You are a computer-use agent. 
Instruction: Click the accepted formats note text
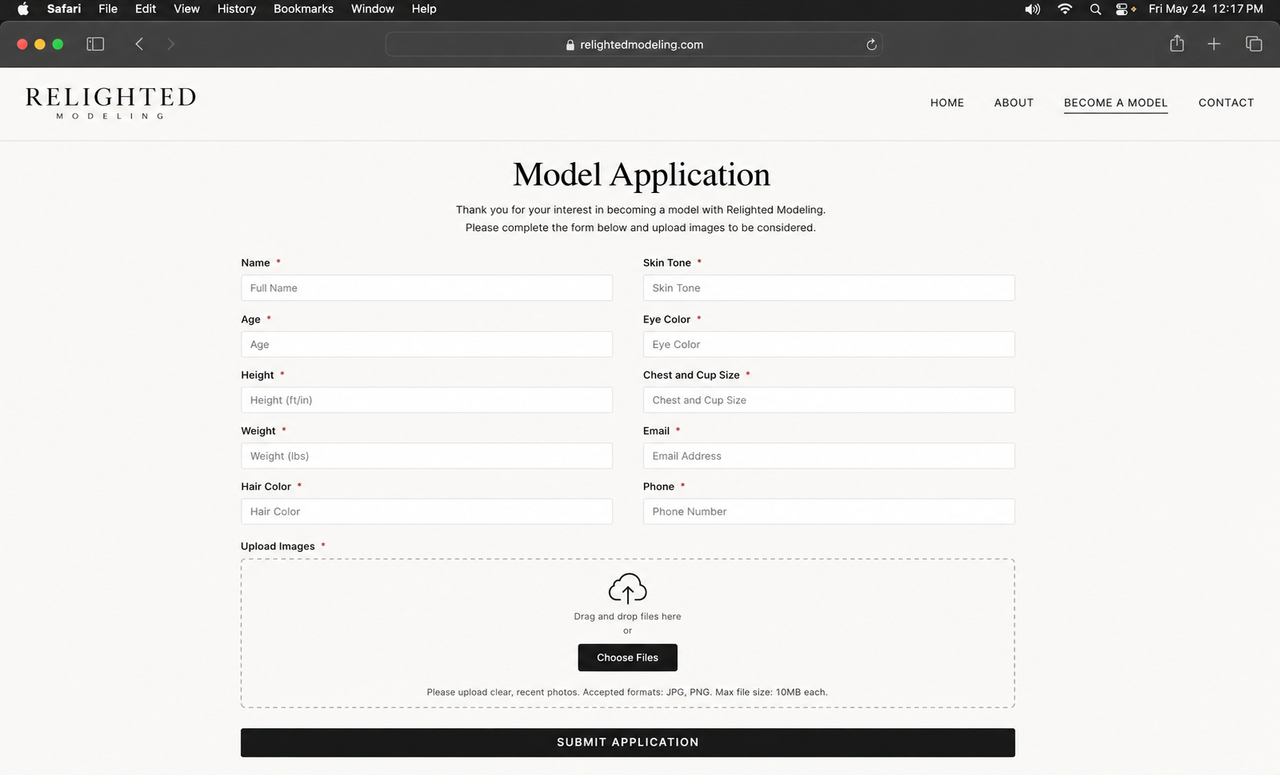click(627, 692)
